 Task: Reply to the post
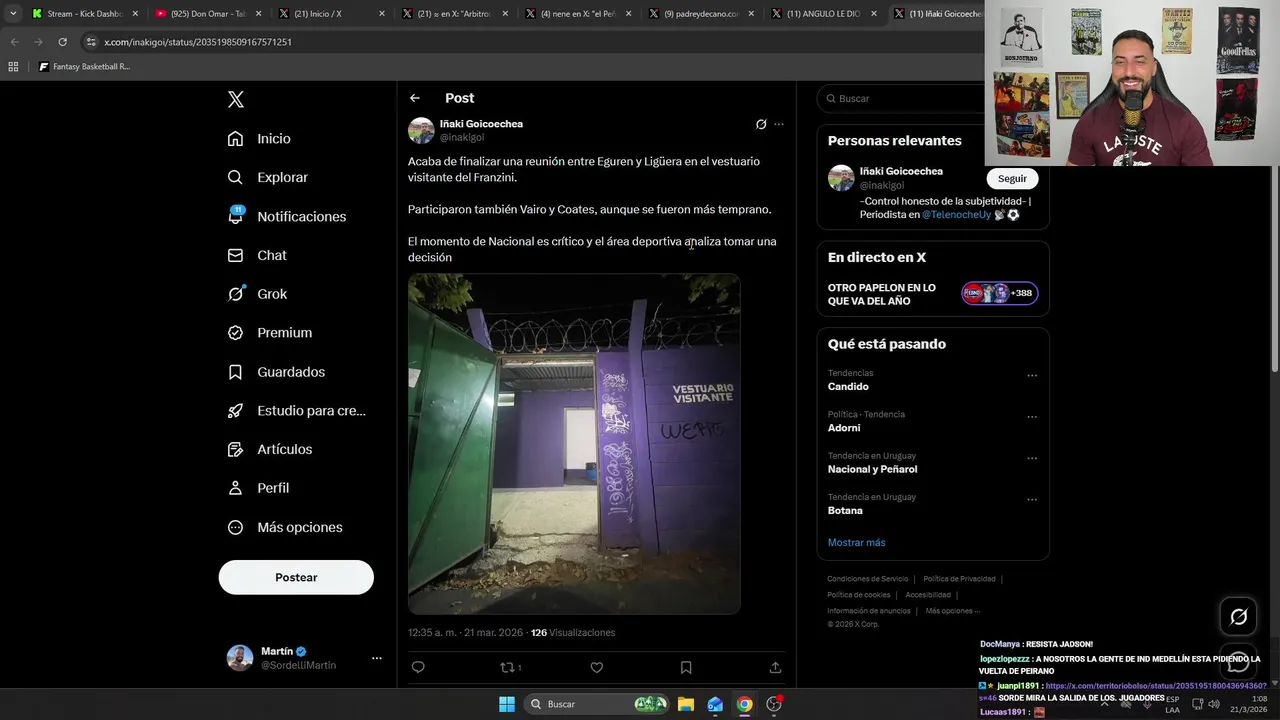coord(418,668)
